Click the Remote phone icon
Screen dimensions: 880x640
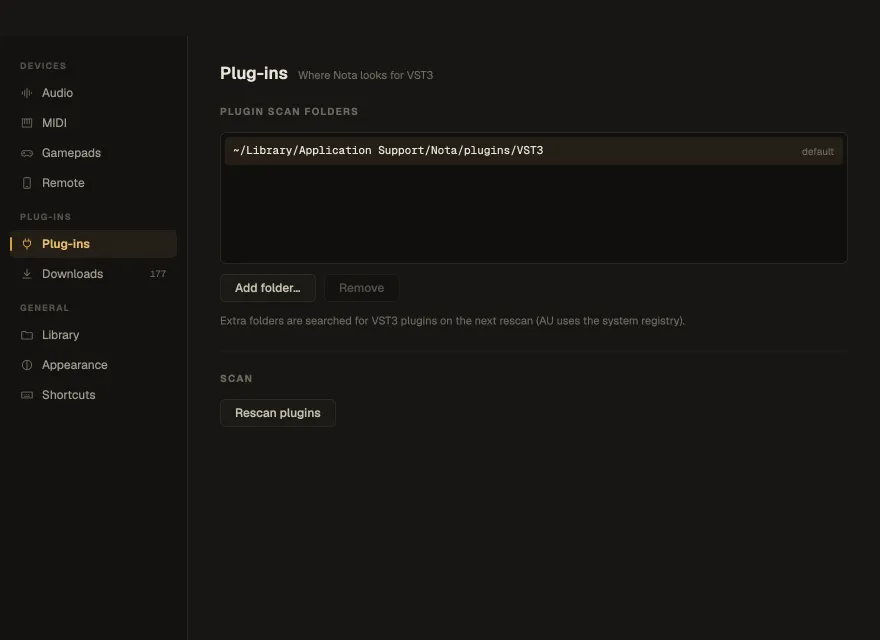26,183
